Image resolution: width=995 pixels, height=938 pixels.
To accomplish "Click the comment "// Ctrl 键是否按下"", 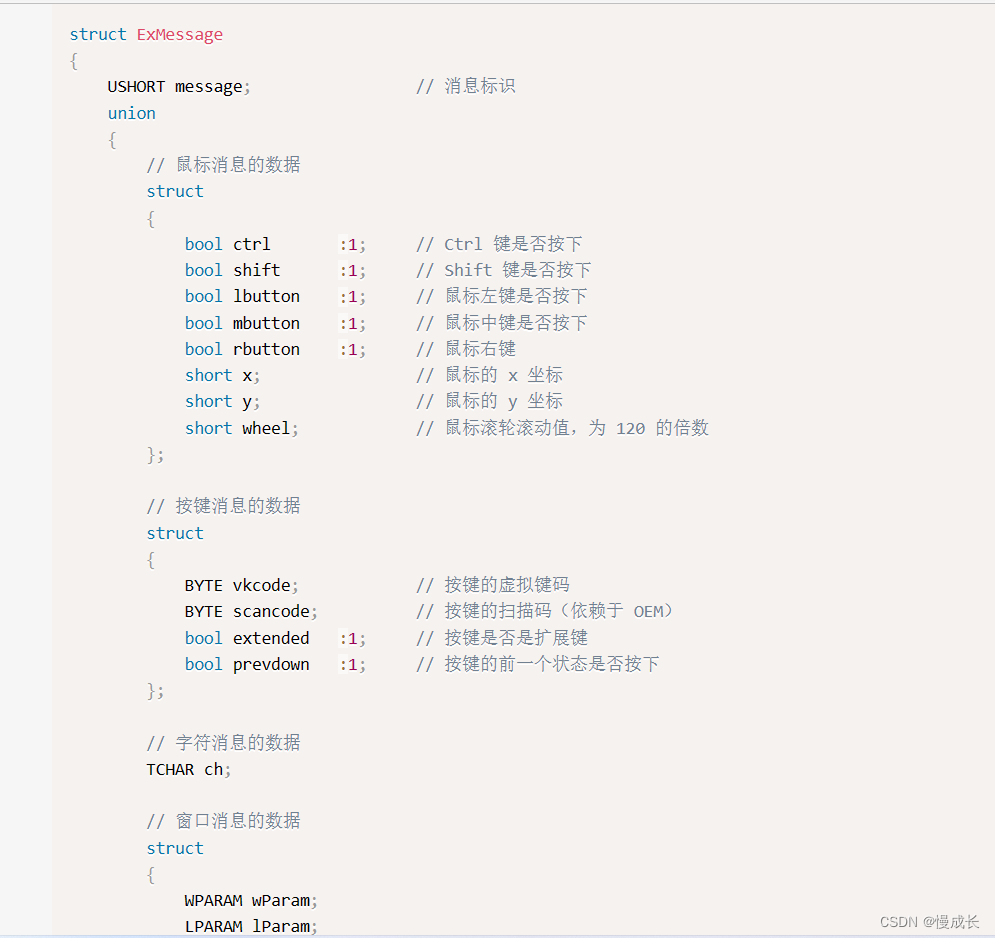I will (x=499, y=244).
